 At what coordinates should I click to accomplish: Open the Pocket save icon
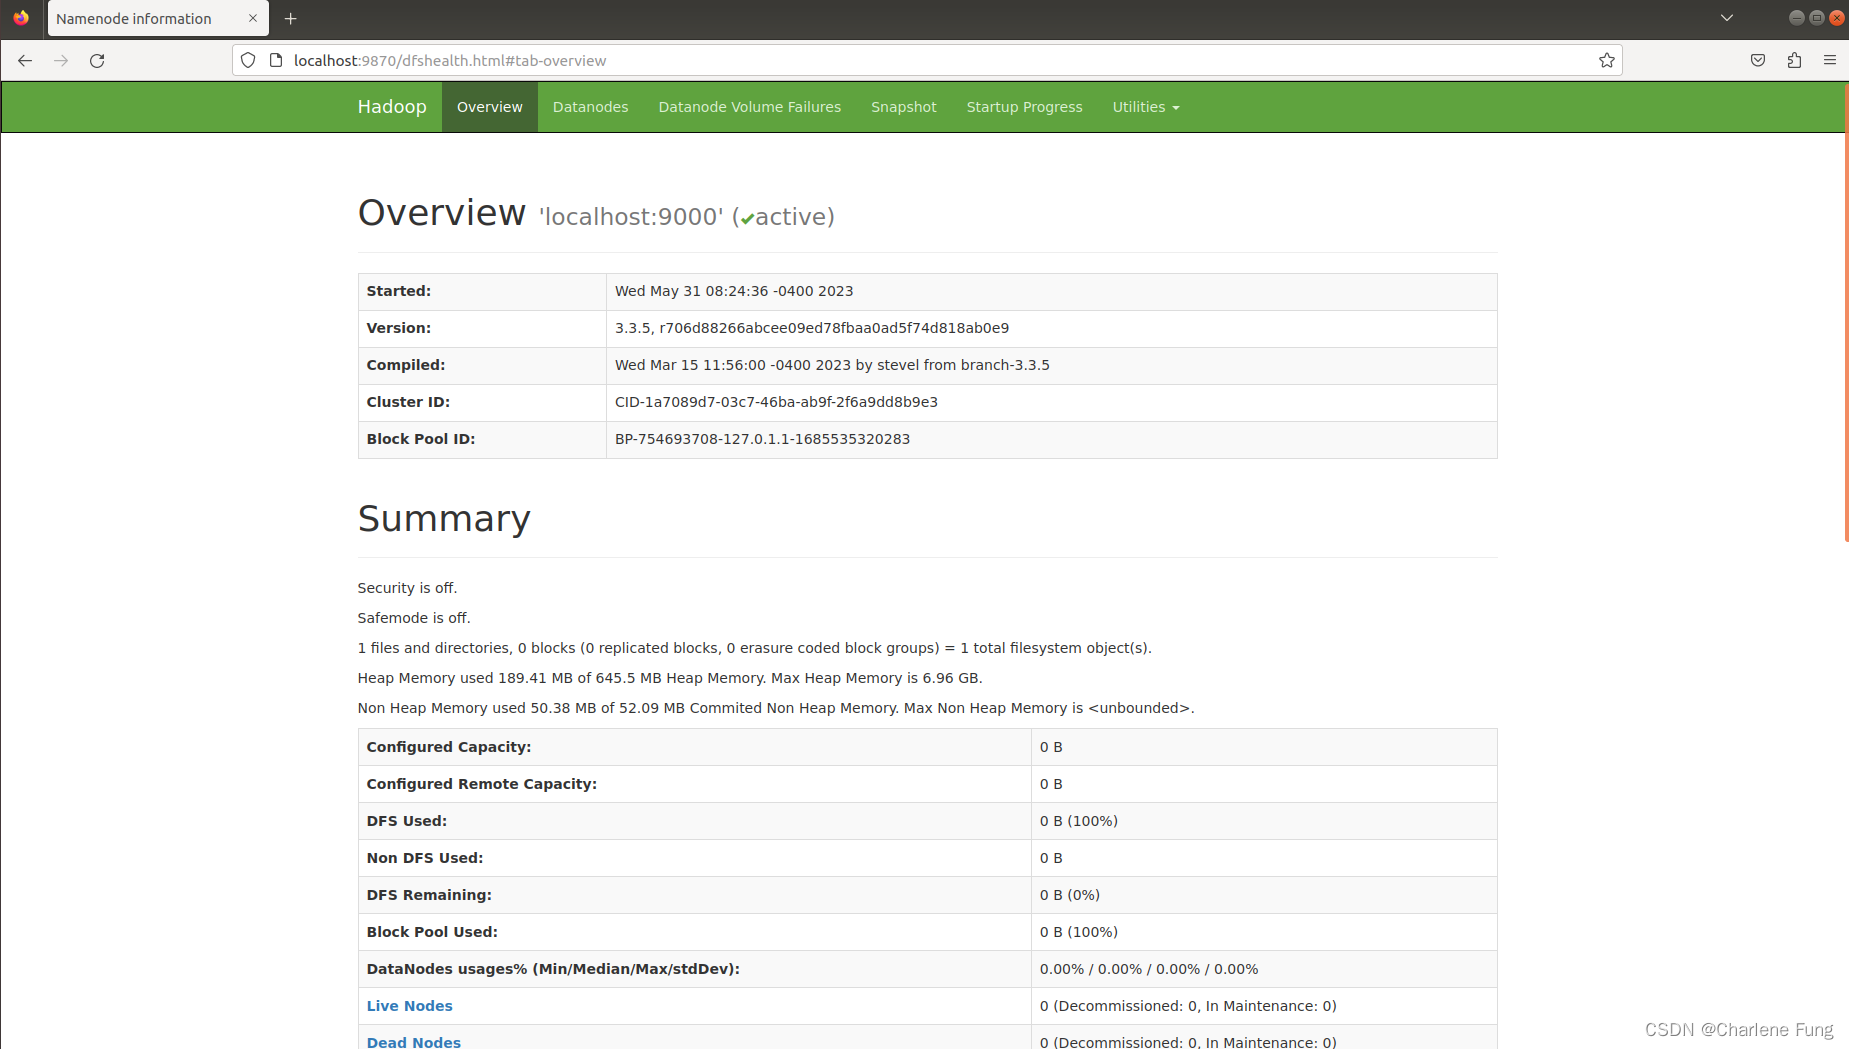point(1758,61)
